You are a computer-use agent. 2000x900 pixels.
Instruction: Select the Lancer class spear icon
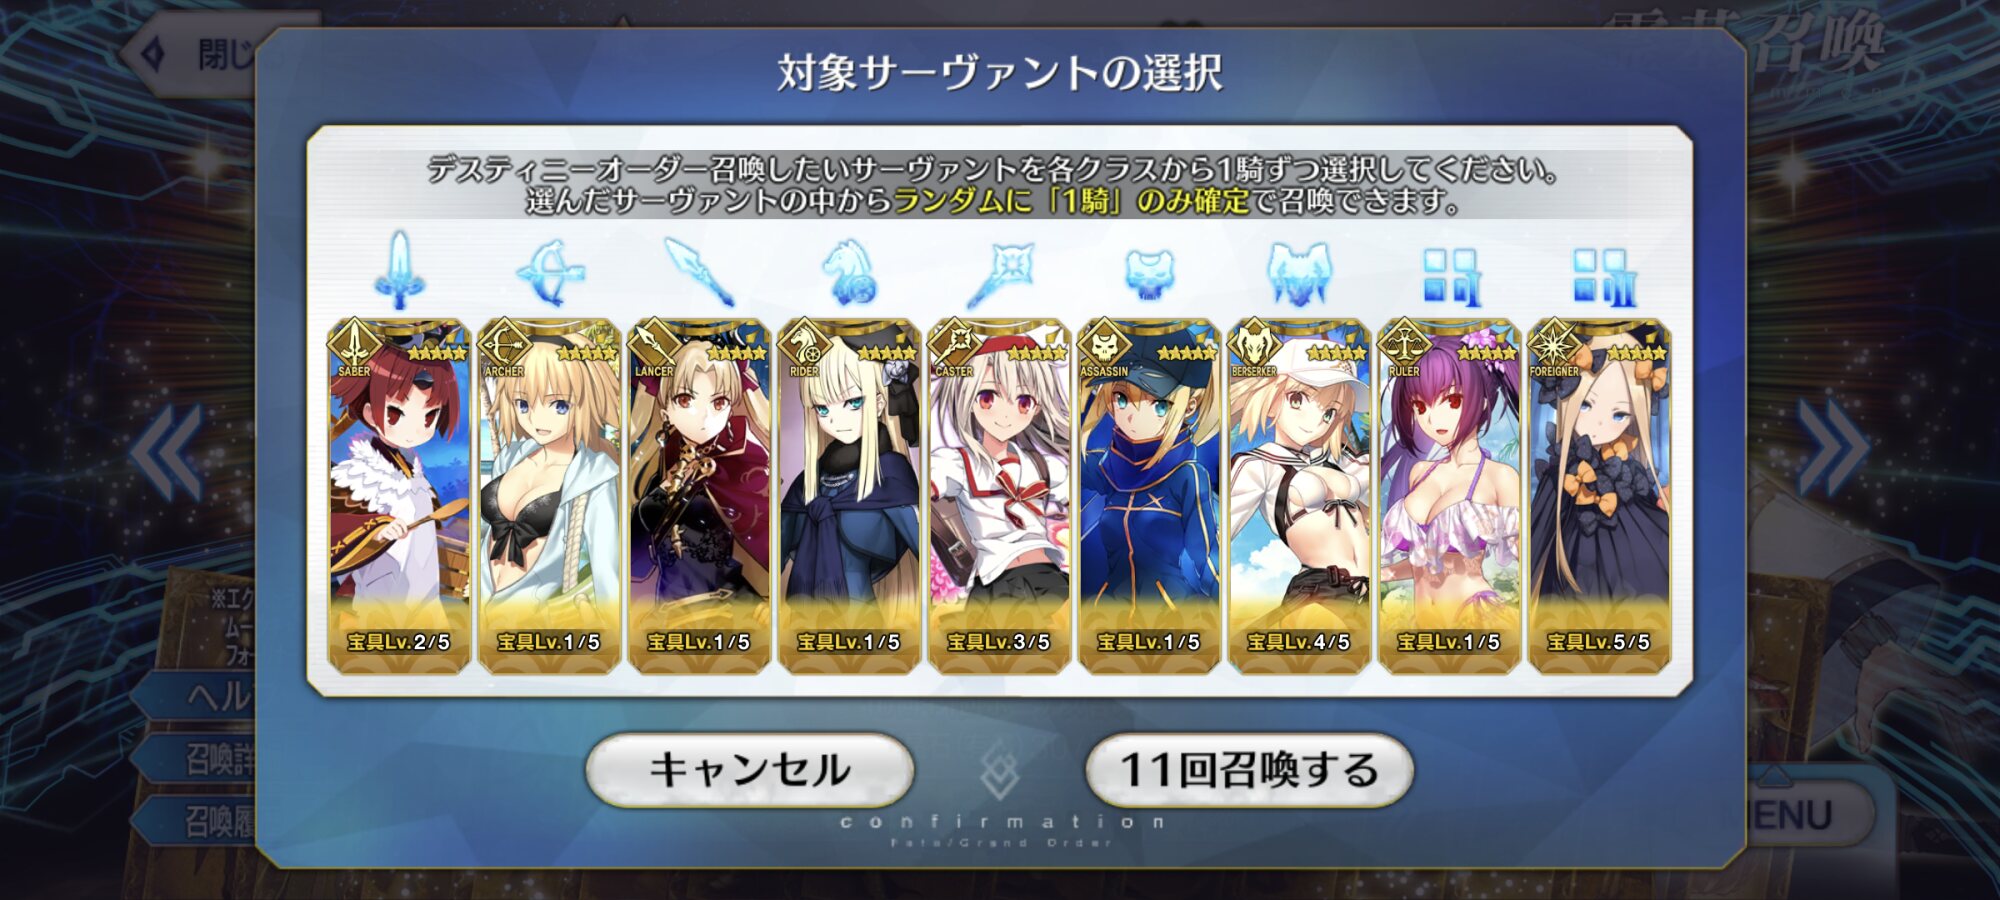700,272
